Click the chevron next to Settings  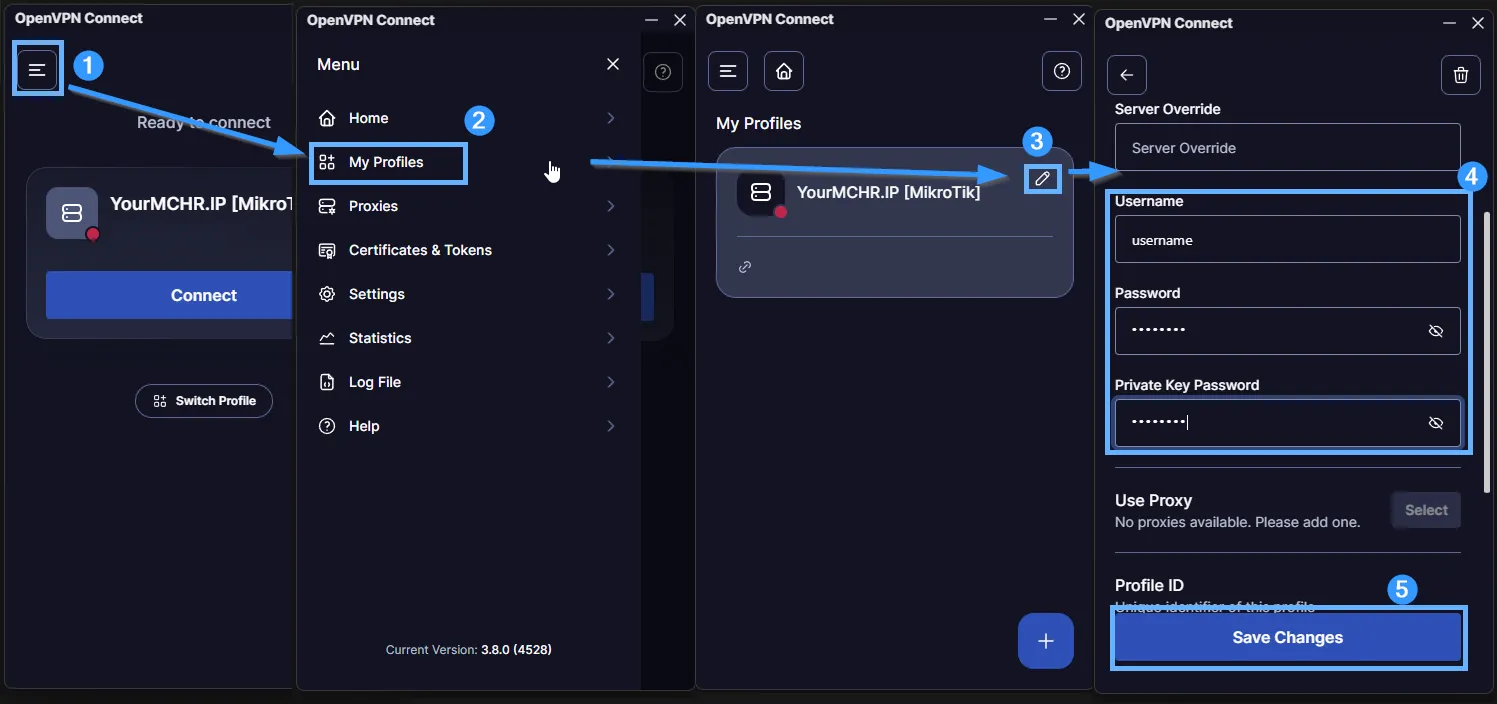(x=610, y=294)
